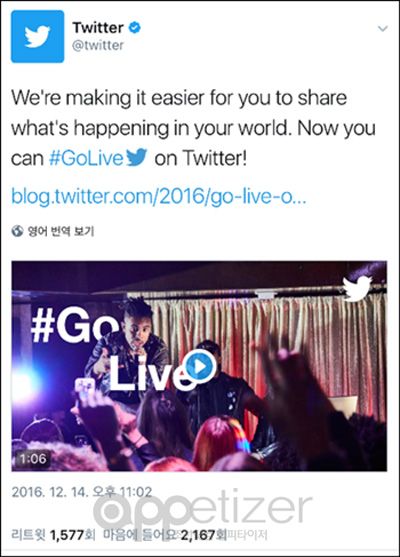This screenshot has width=400, height=557.
Task: Click the tweet body text
Action: tap(193, 128)
